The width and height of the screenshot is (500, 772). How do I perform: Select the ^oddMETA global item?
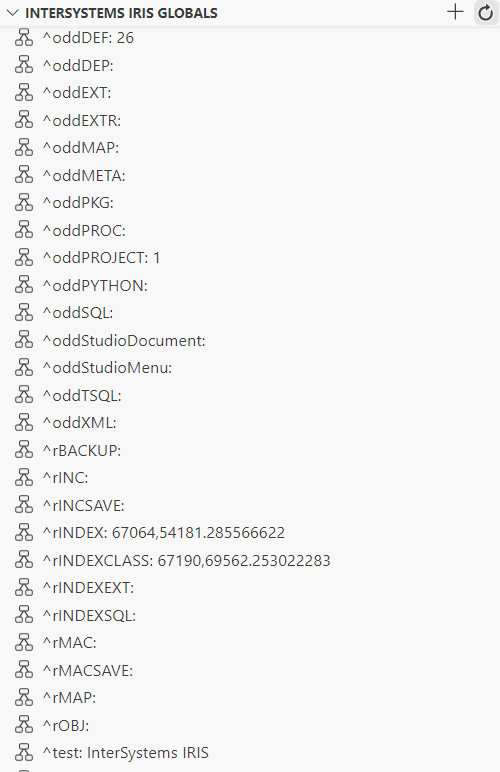250,175
